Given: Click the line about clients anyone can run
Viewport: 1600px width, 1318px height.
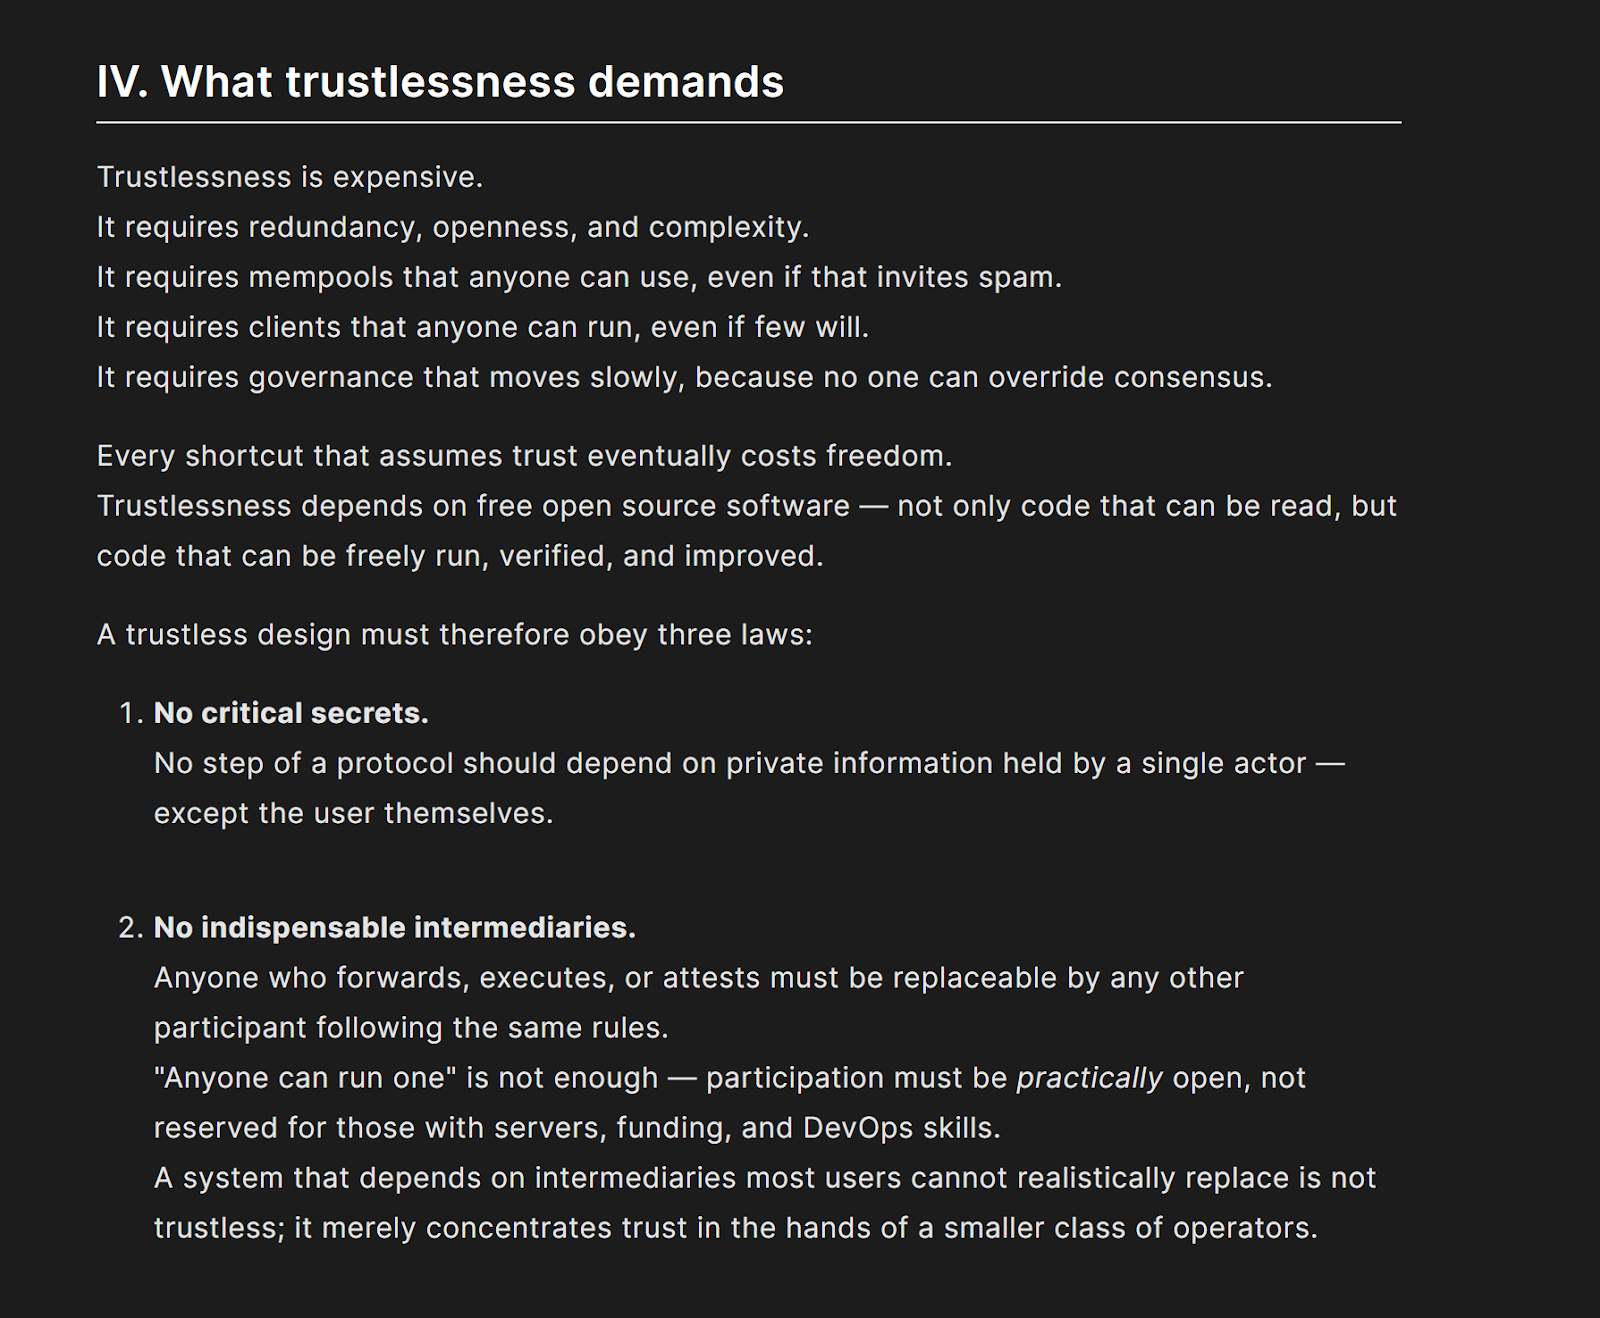Looking at the screenshot, I should (482, 327).
